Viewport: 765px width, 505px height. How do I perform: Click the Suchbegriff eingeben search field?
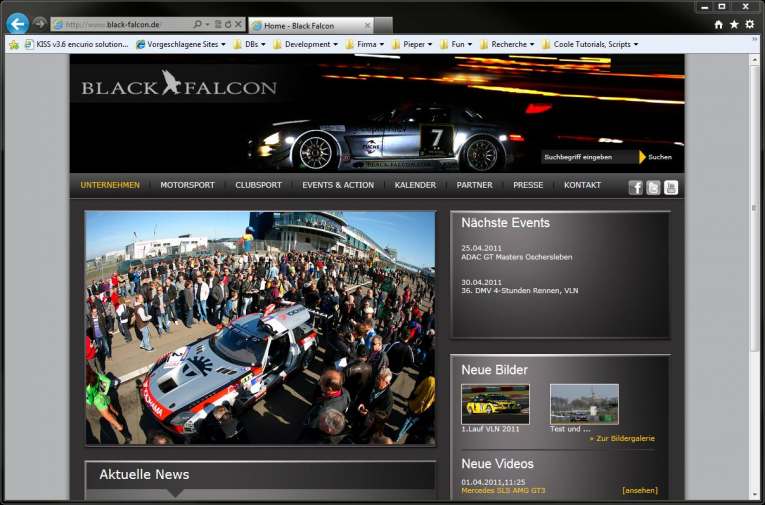(x=589, y=157)
